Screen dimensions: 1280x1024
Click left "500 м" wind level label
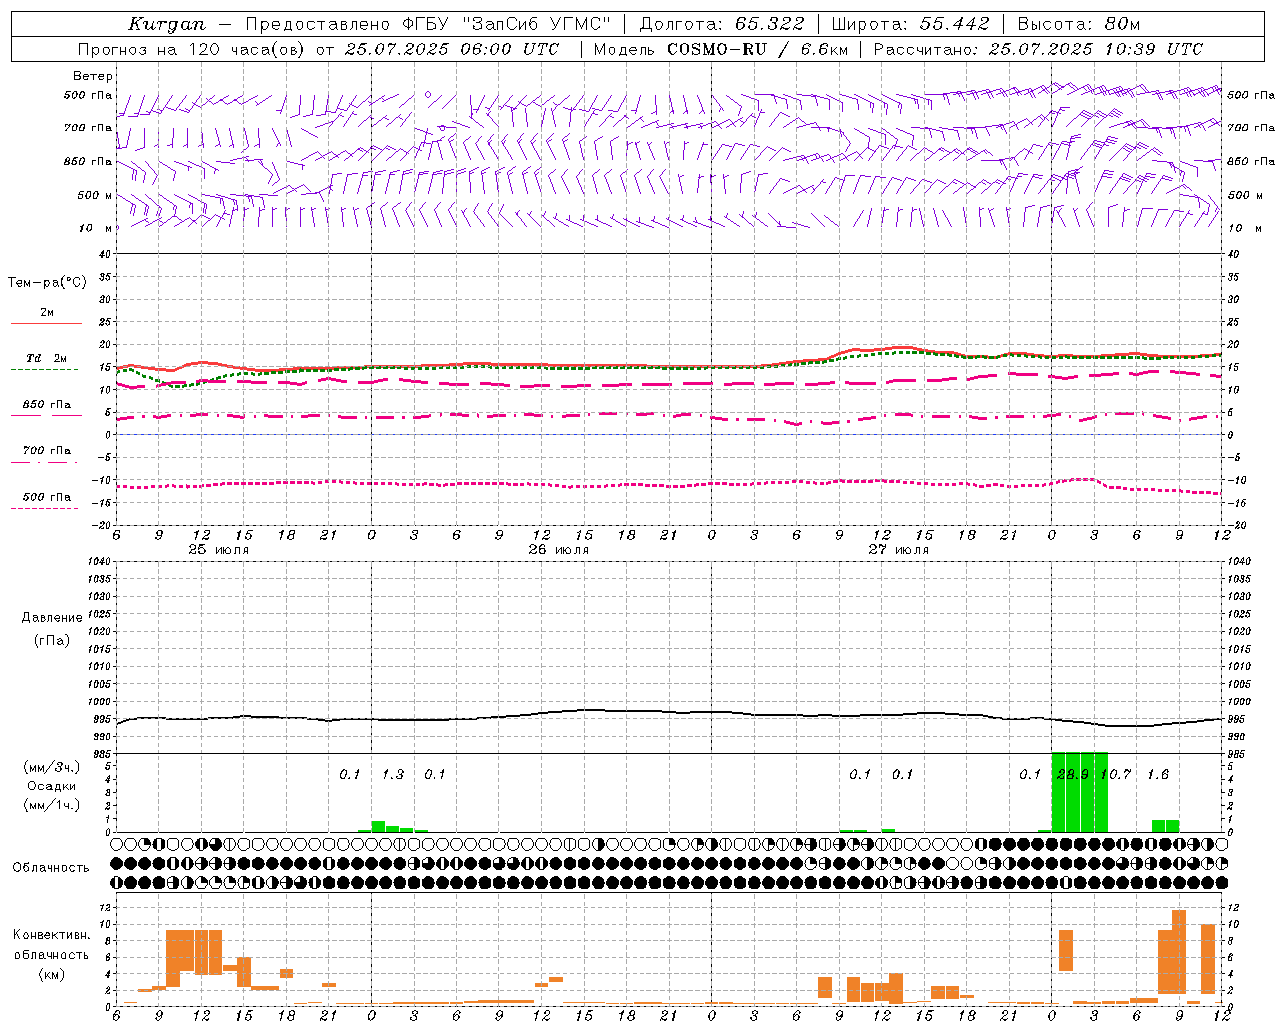[95, 195]
